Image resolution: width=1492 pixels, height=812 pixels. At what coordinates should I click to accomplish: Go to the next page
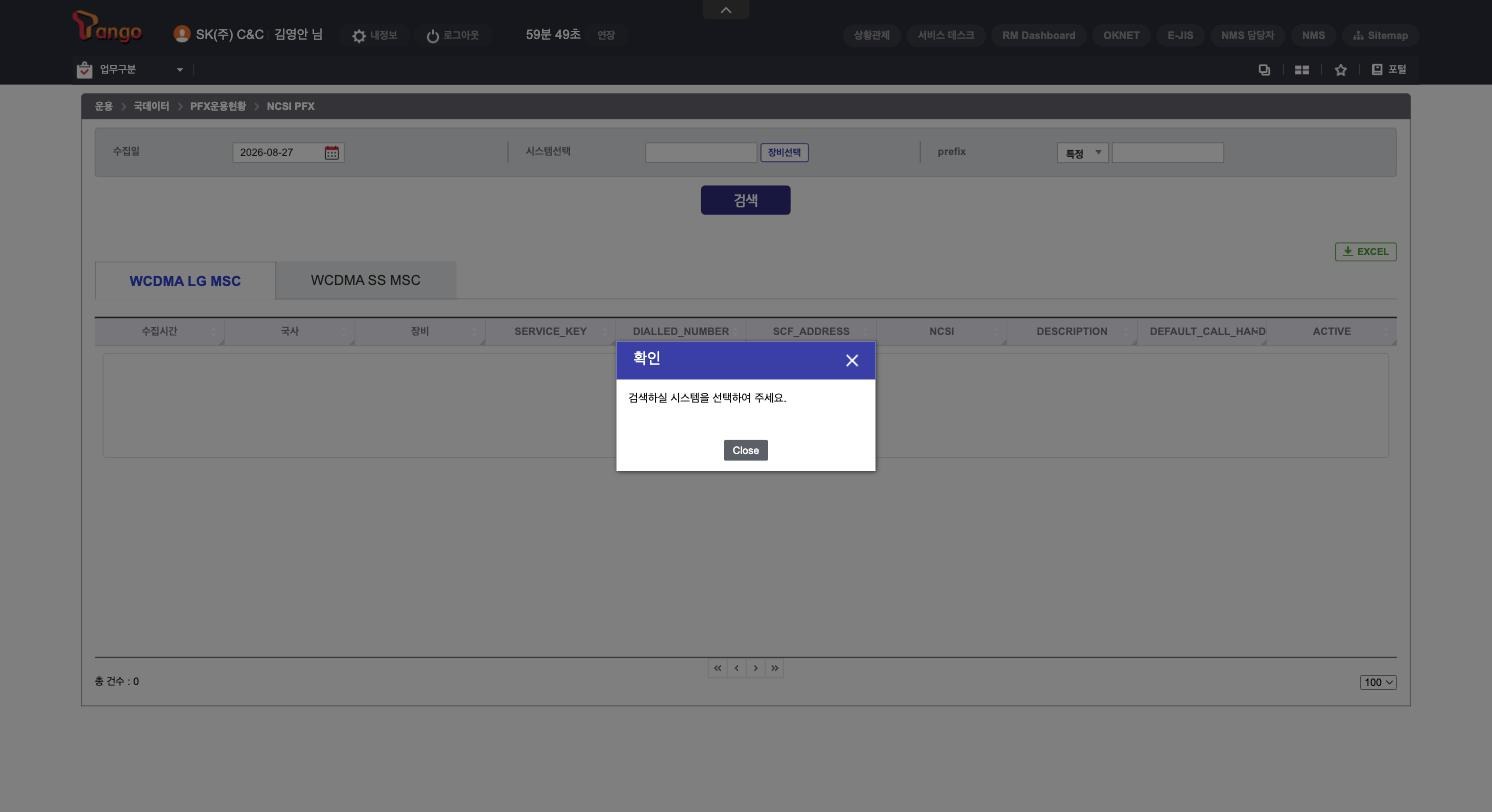tap(755, 668)
